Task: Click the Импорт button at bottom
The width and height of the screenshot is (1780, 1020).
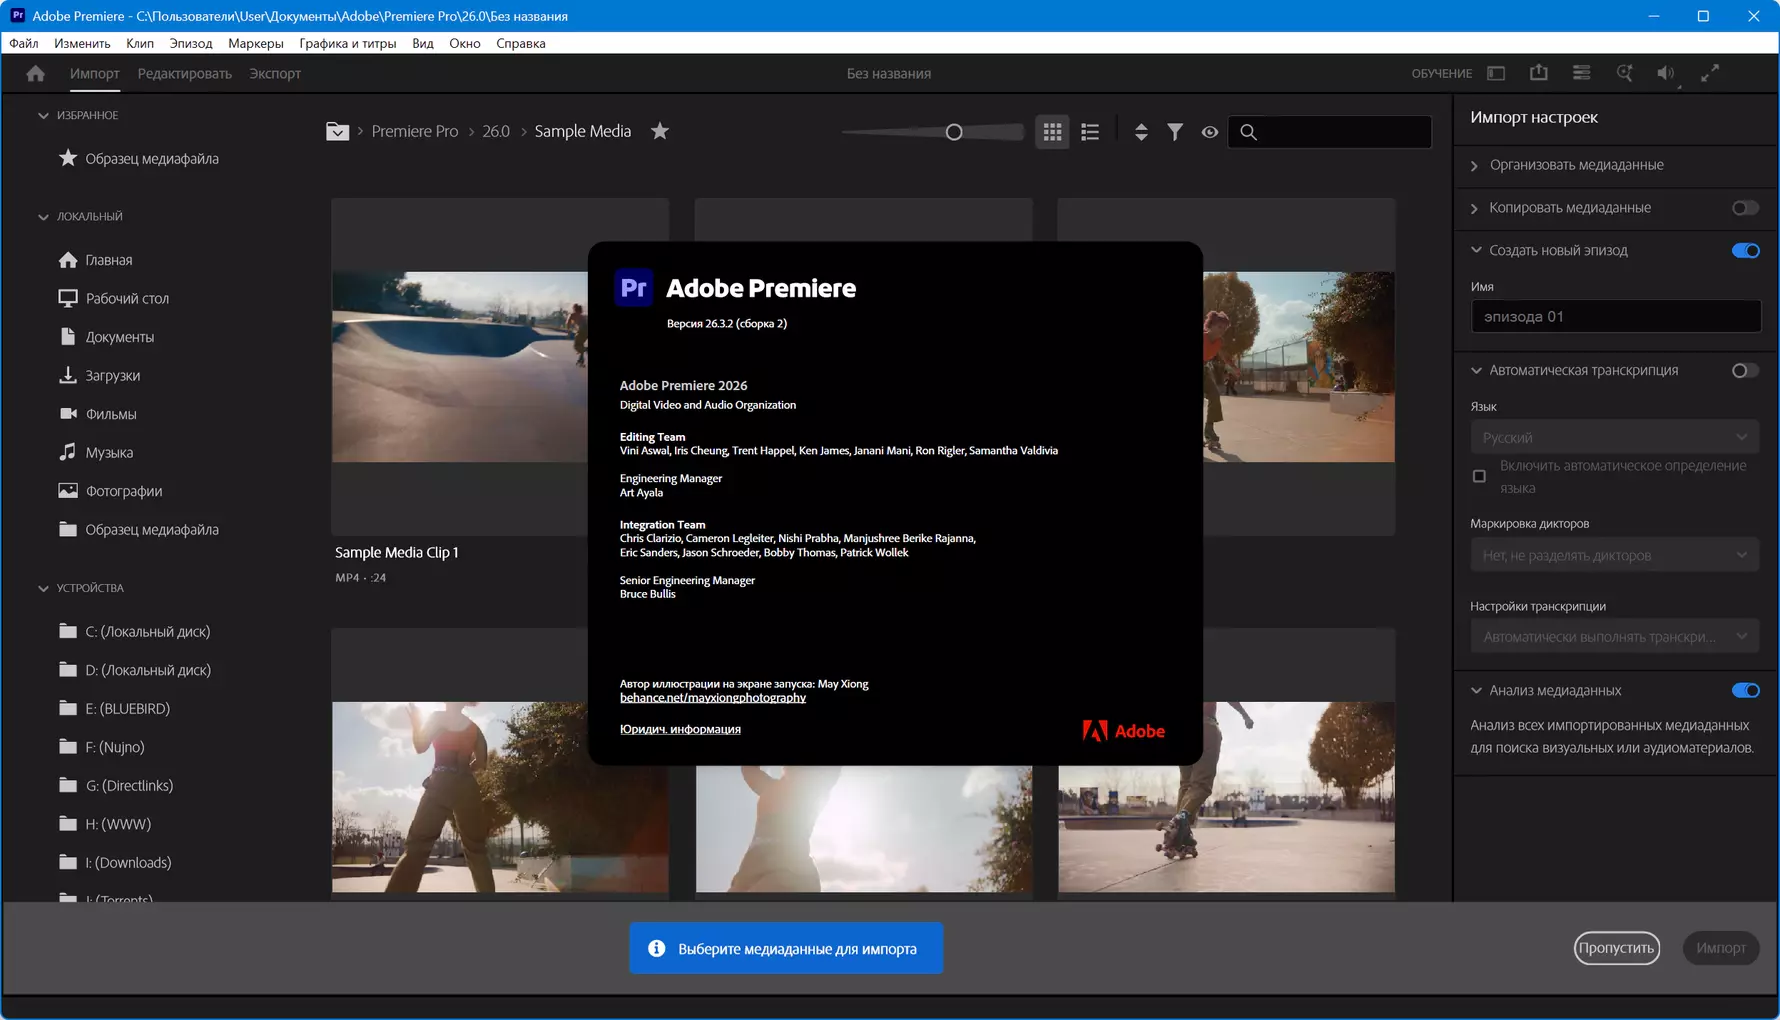Action: (x=1721, y=948)
